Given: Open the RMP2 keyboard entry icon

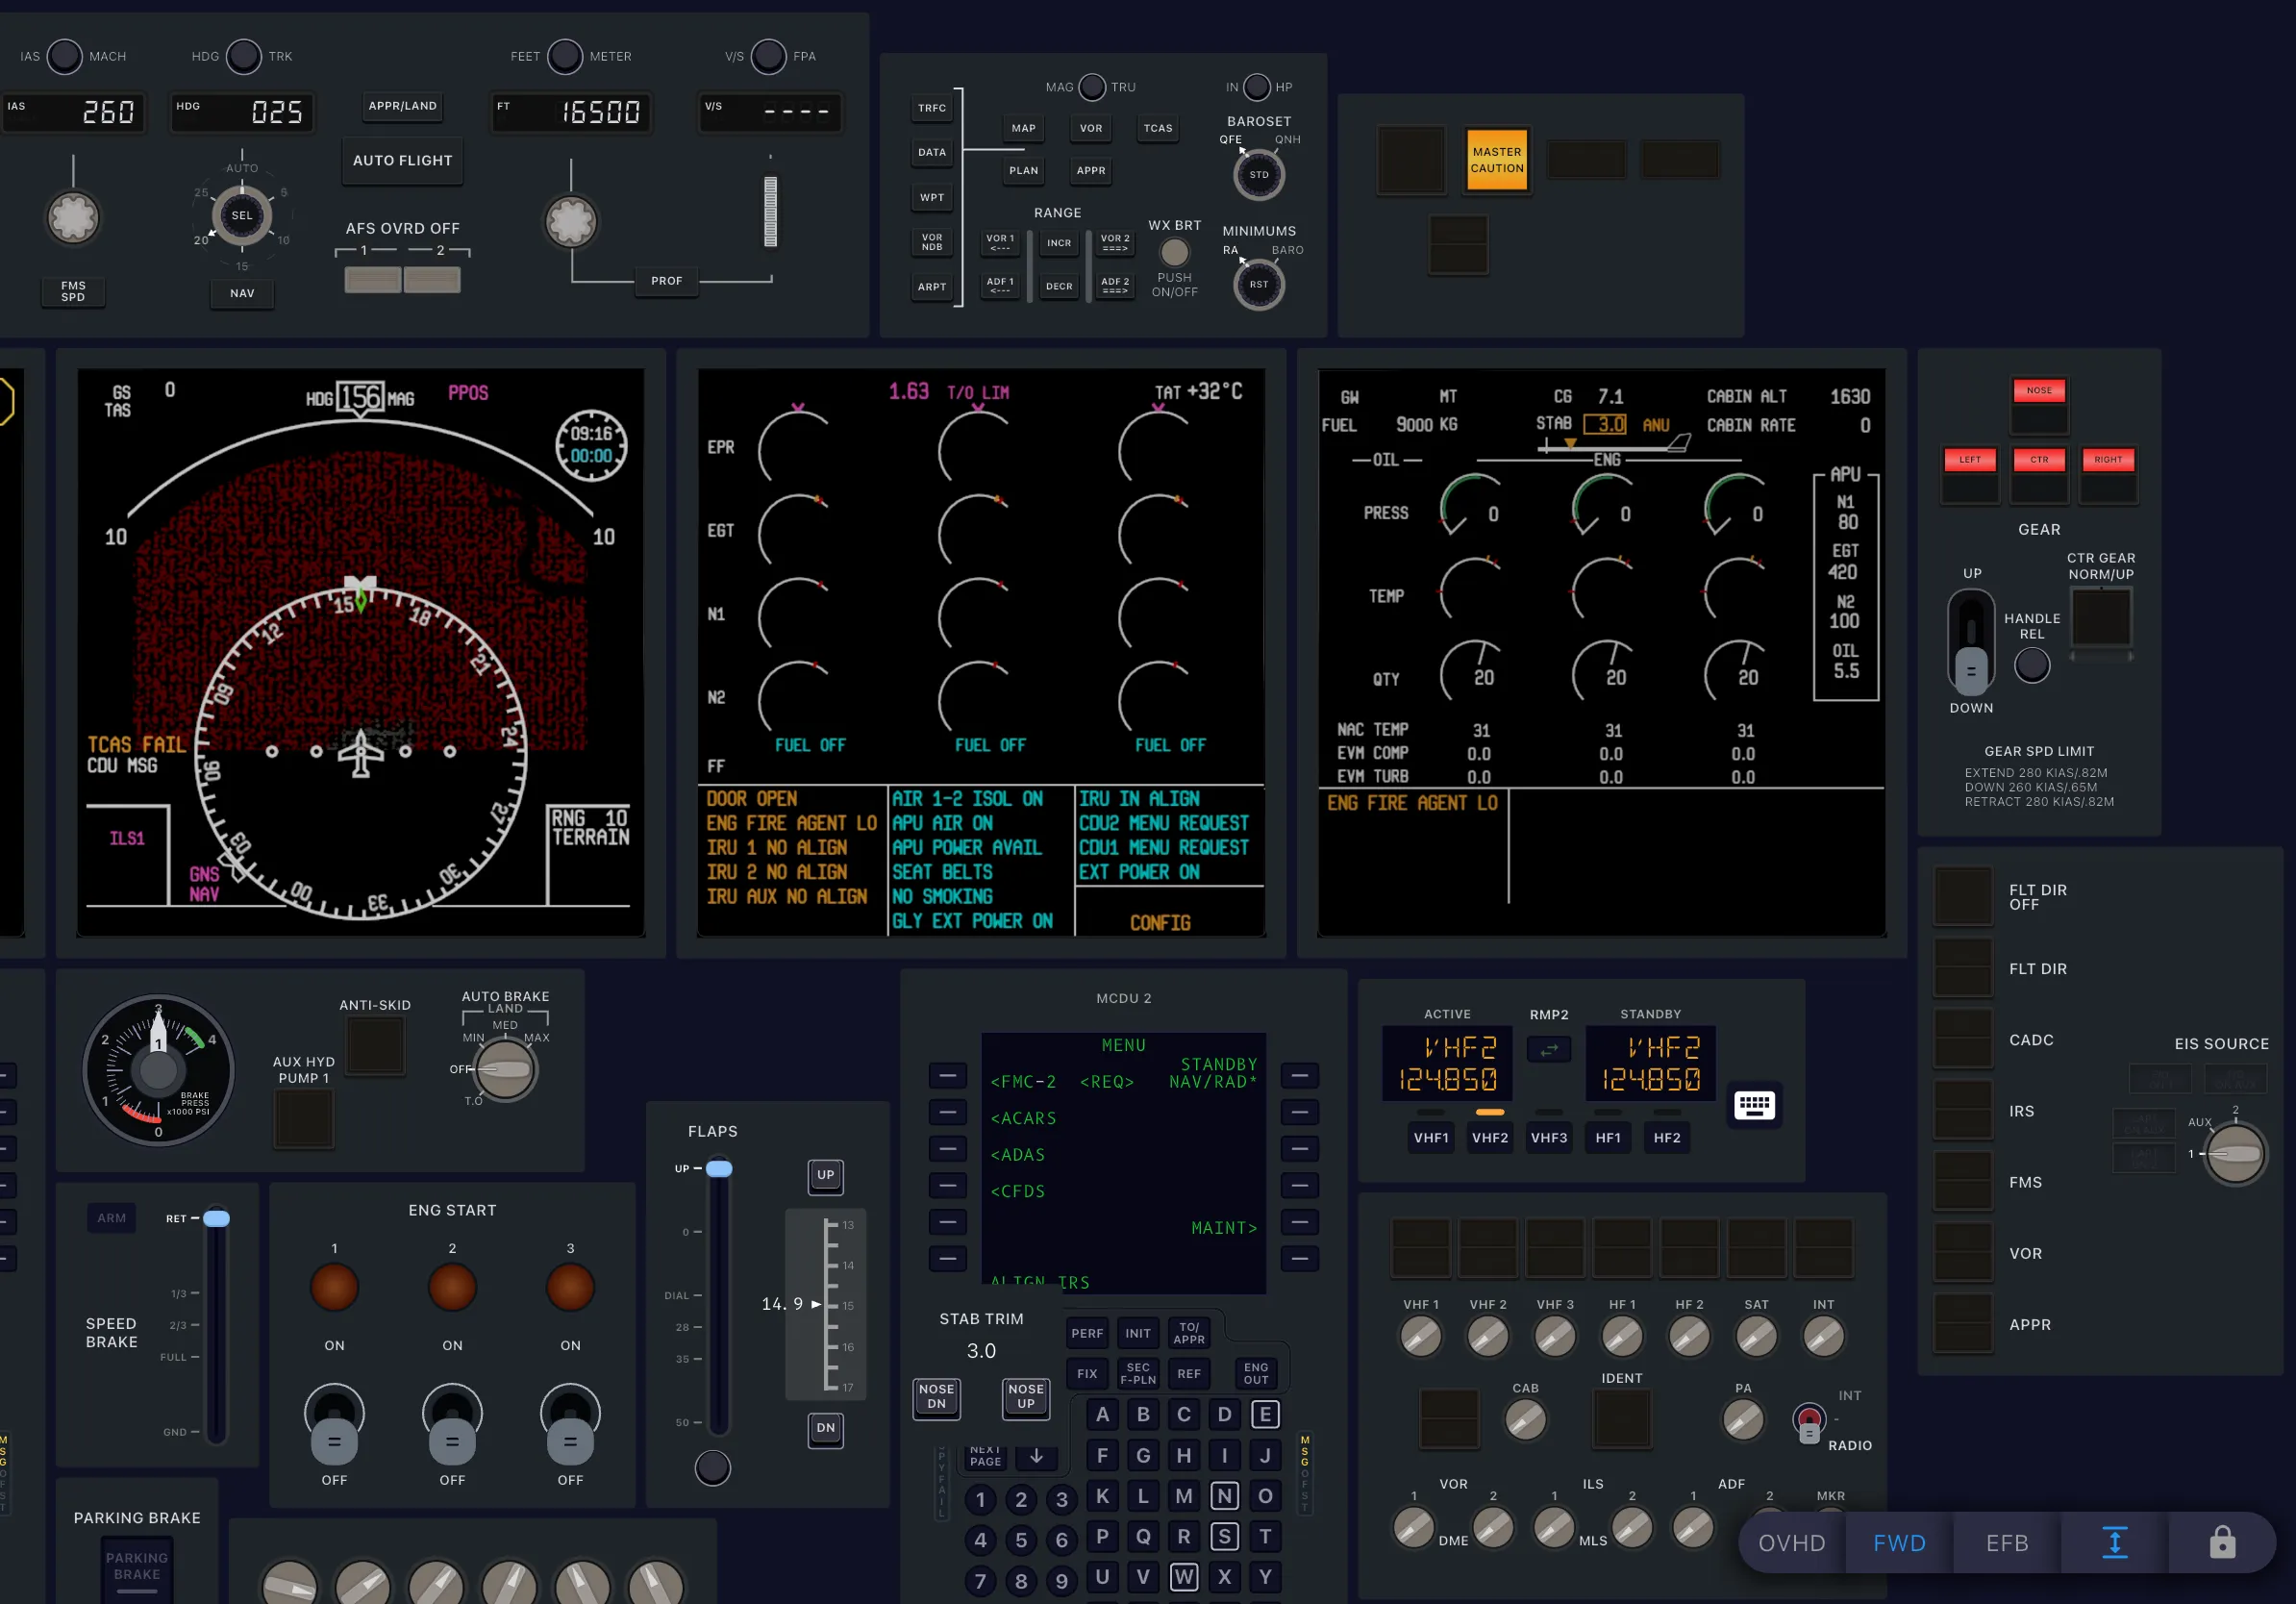Looking at the screenshot, I should [1754, 1105].
